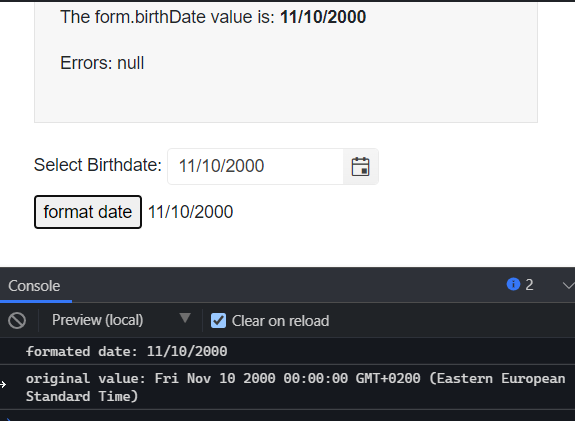575x421 pixels.
Task: Click the Select Birthdate label
Action: pos(98,165)
